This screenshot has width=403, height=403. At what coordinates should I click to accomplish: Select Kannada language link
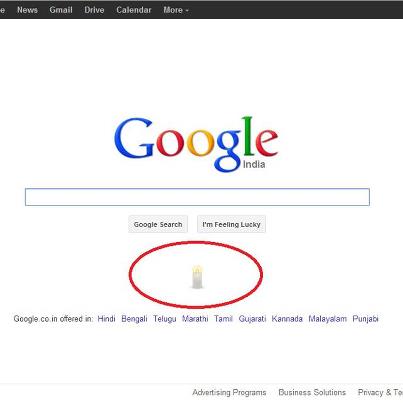coord(287,319)
